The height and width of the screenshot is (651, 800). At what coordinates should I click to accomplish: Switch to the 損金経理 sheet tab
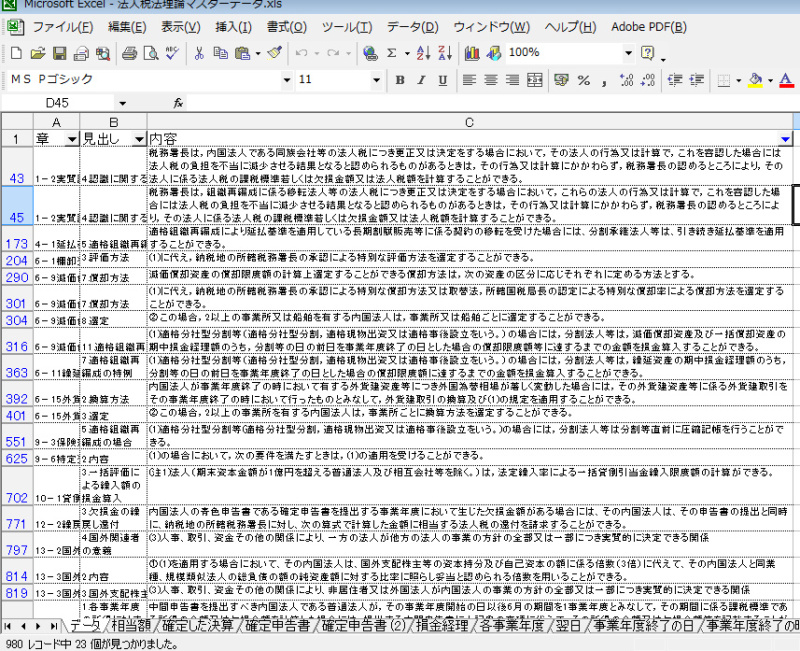tap(442, 625)
